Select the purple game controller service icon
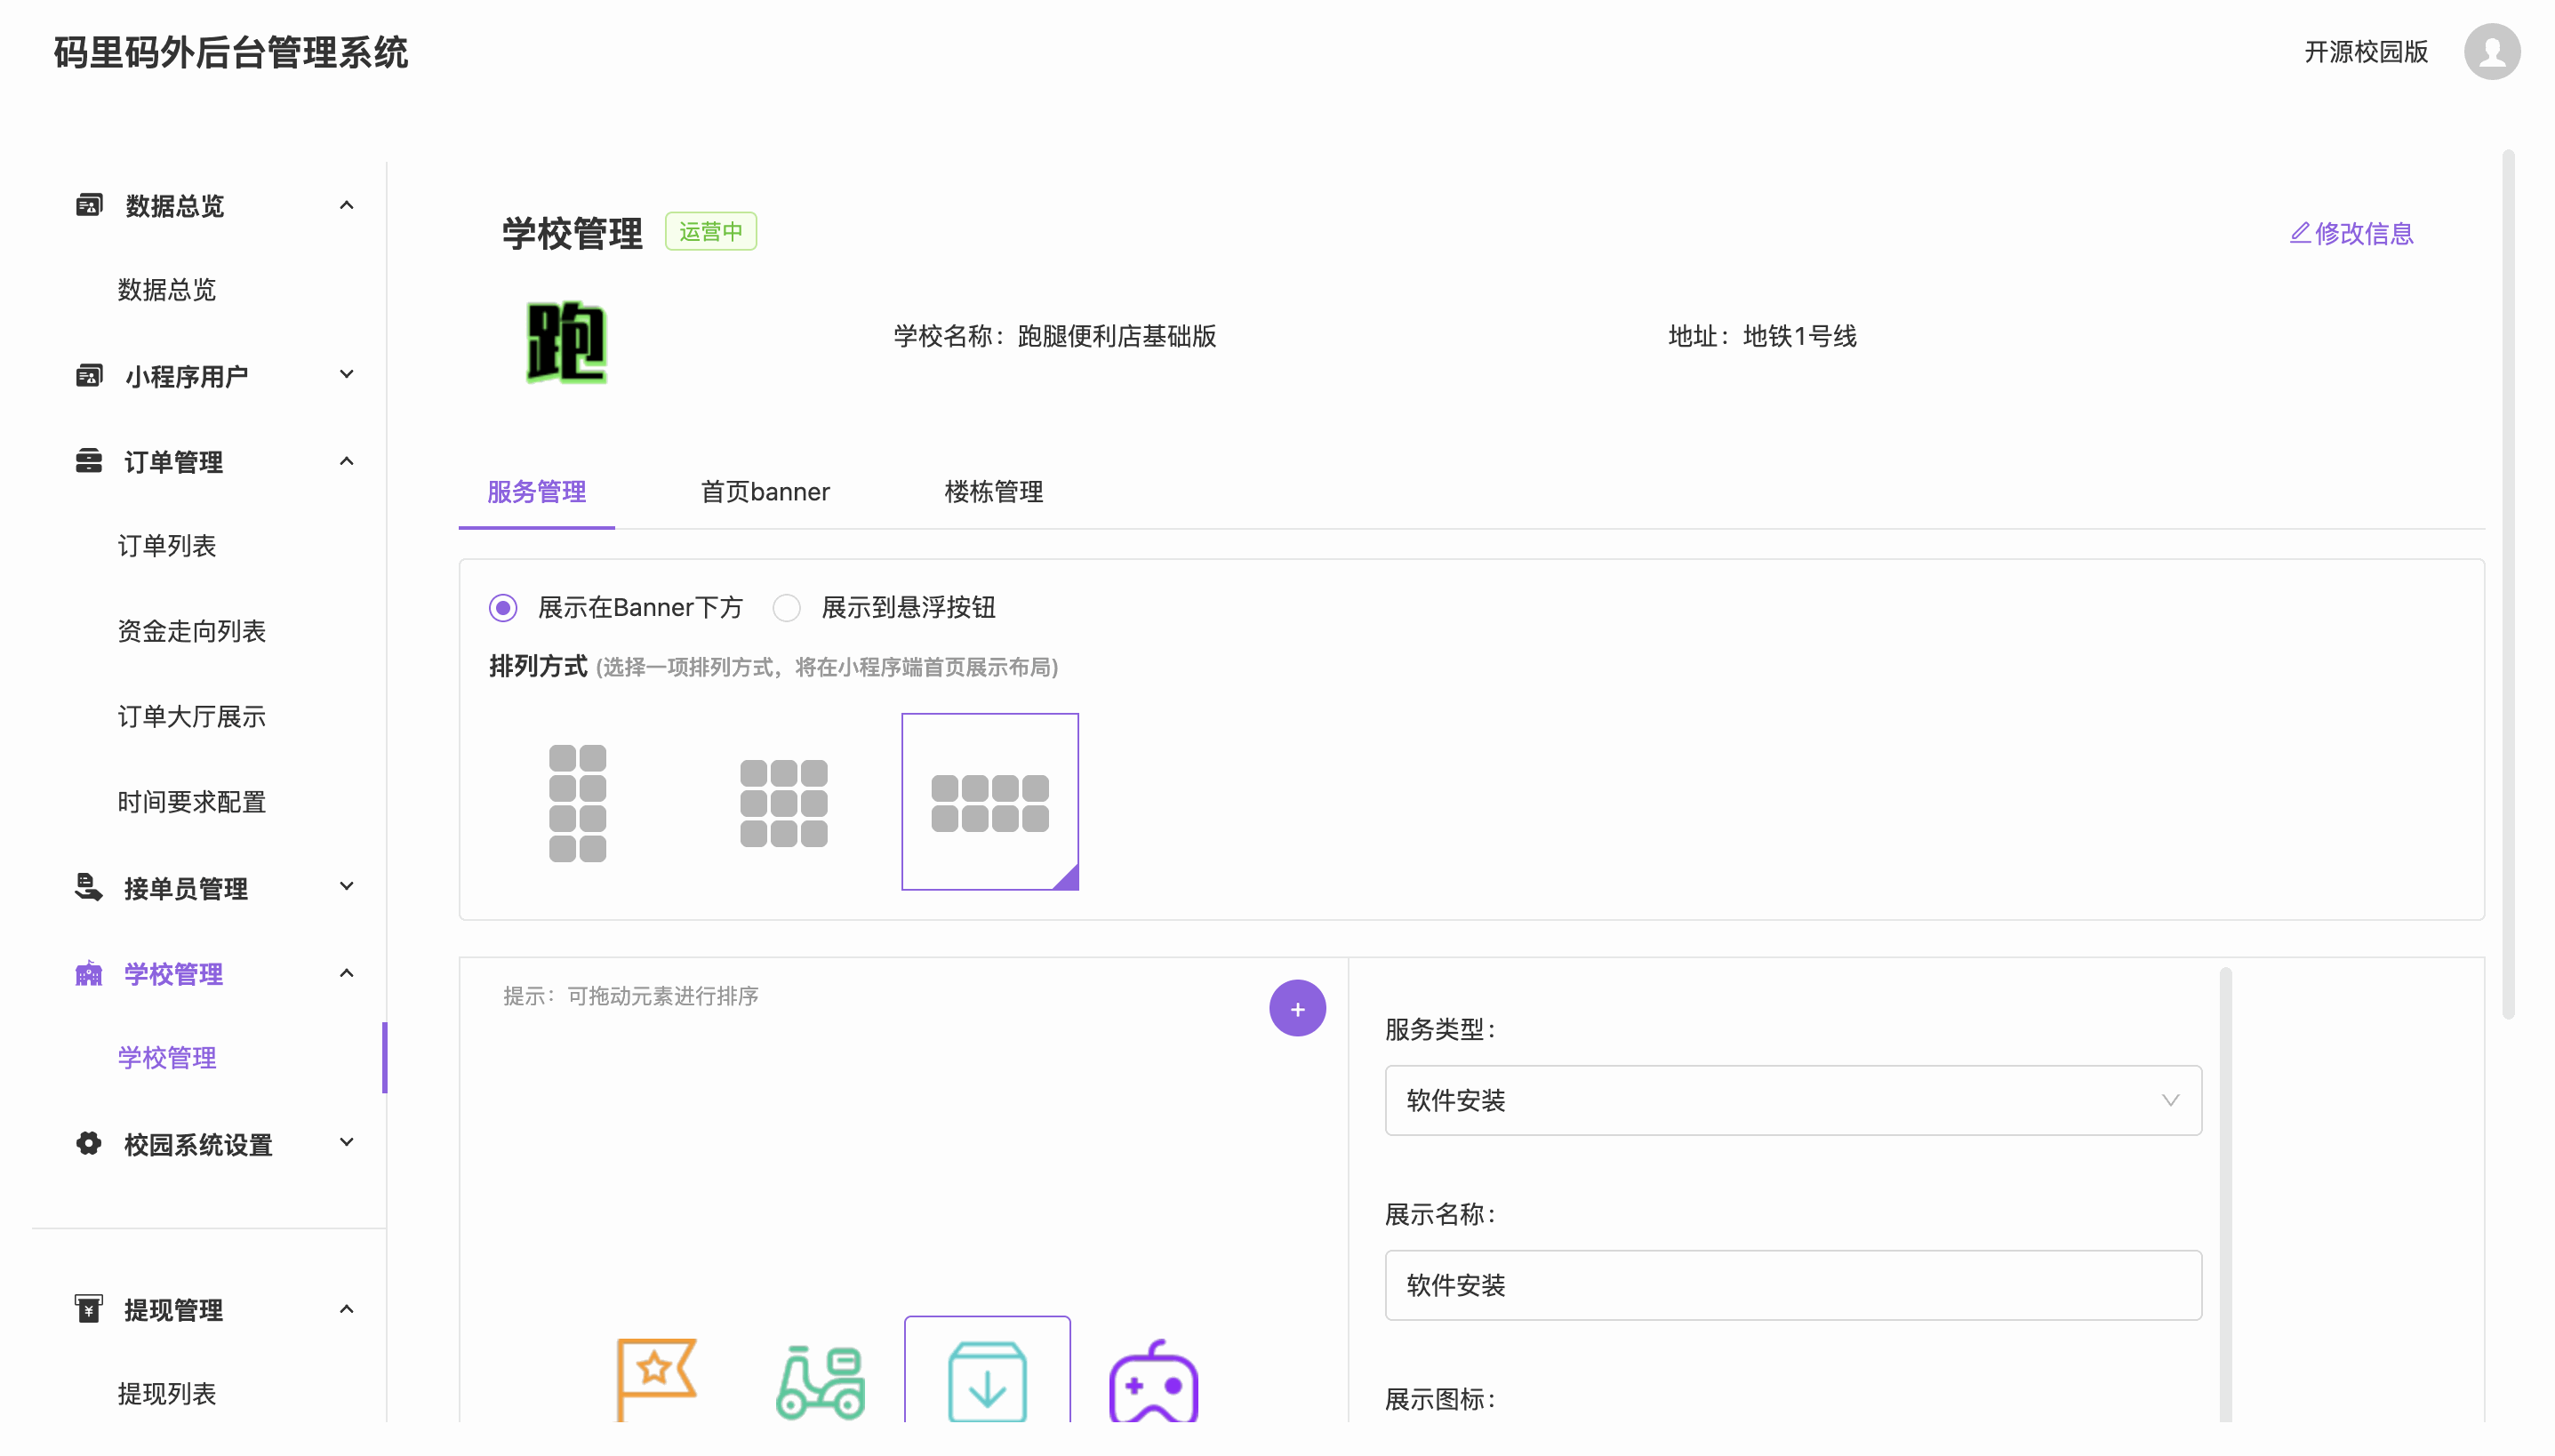Screen dimensions: 2555x1456 [x=1153, y=1382]
